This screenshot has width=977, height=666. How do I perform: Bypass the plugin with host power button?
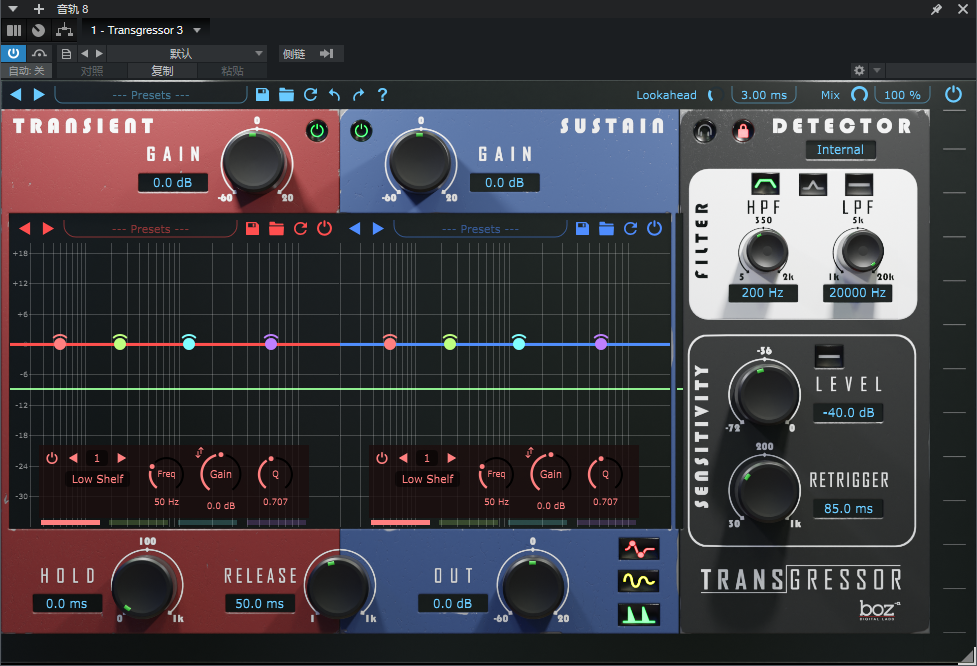13,54
